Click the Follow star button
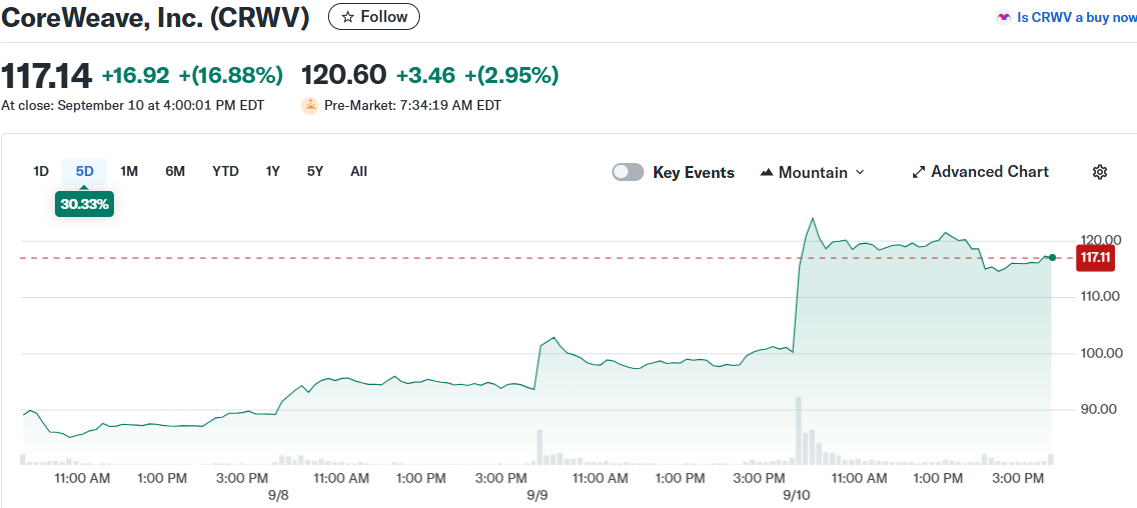 click(x=373, y=17)
